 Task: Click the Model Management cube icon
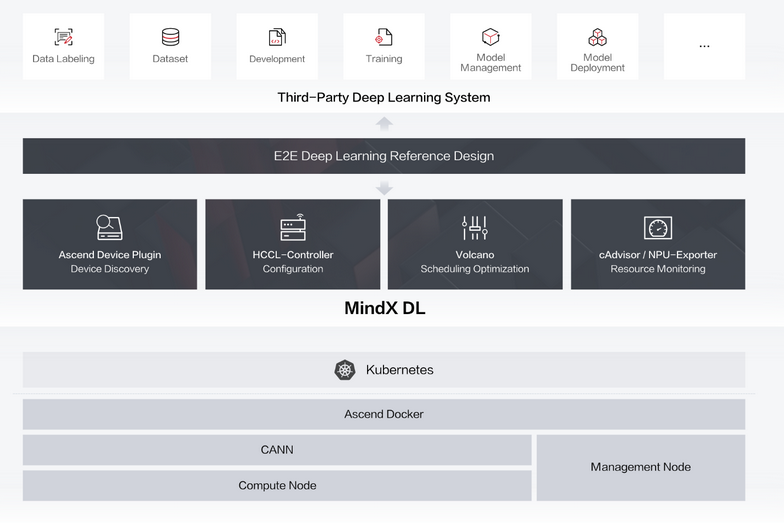coord(490,36)
